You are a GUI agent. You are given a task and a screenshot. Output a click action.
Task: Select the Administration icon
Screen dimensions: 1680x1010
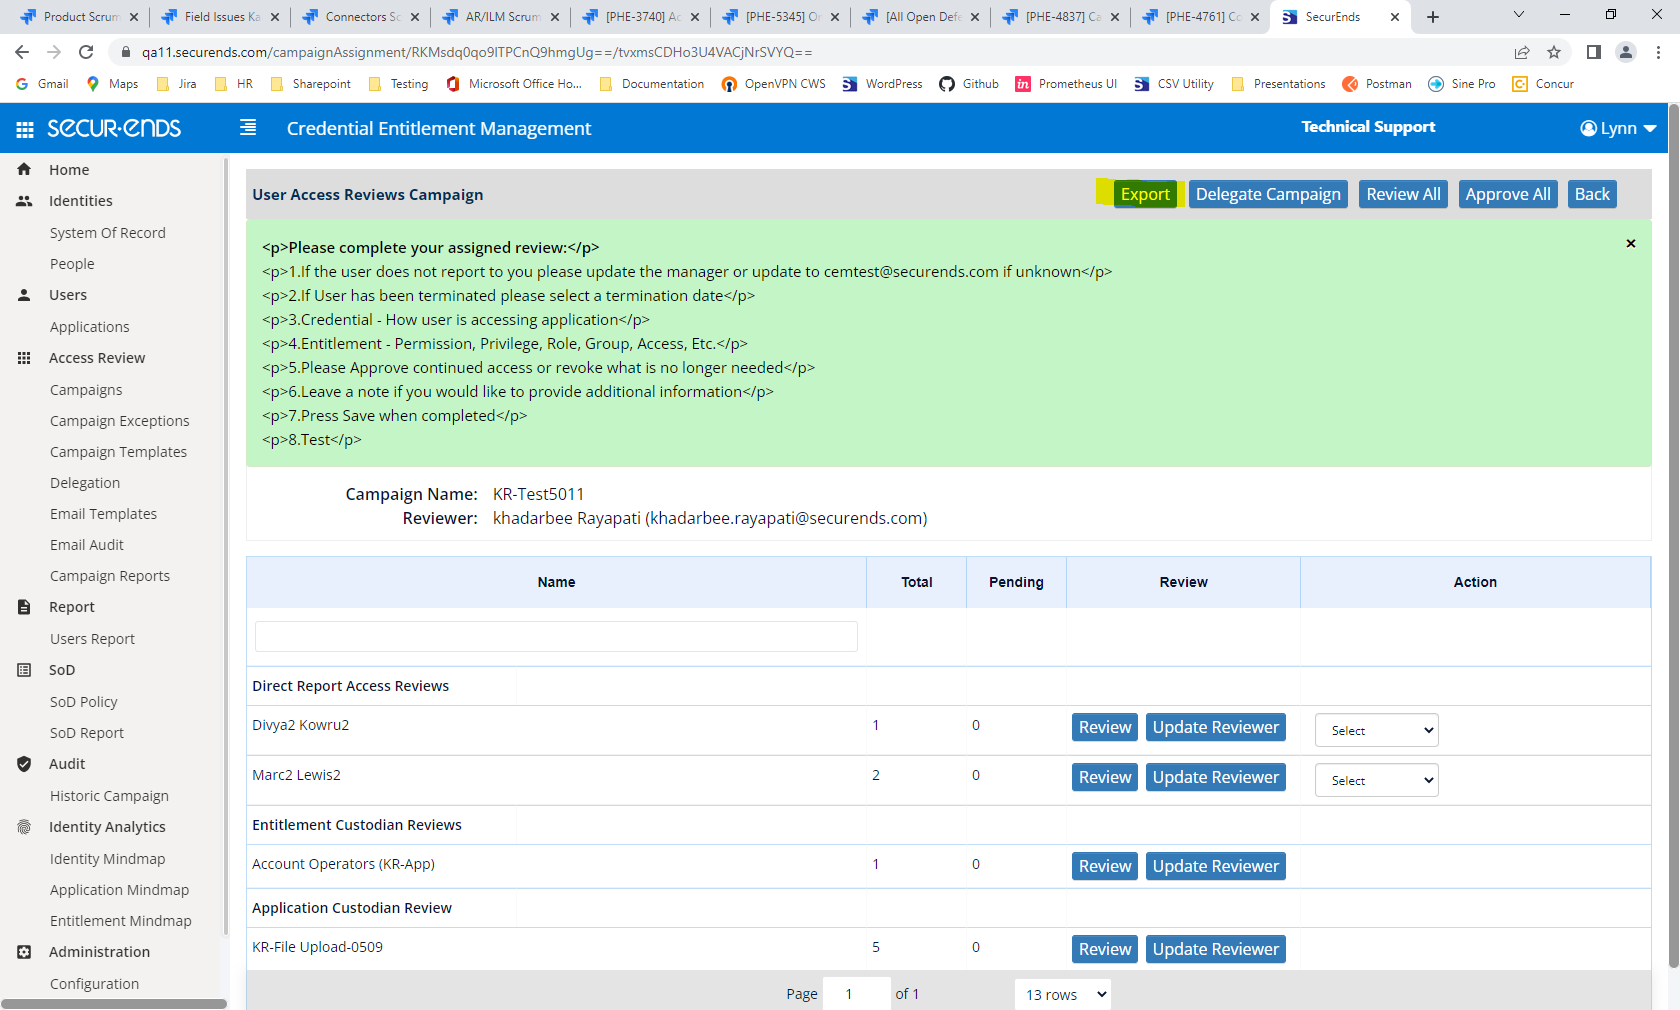pos(24,951)
